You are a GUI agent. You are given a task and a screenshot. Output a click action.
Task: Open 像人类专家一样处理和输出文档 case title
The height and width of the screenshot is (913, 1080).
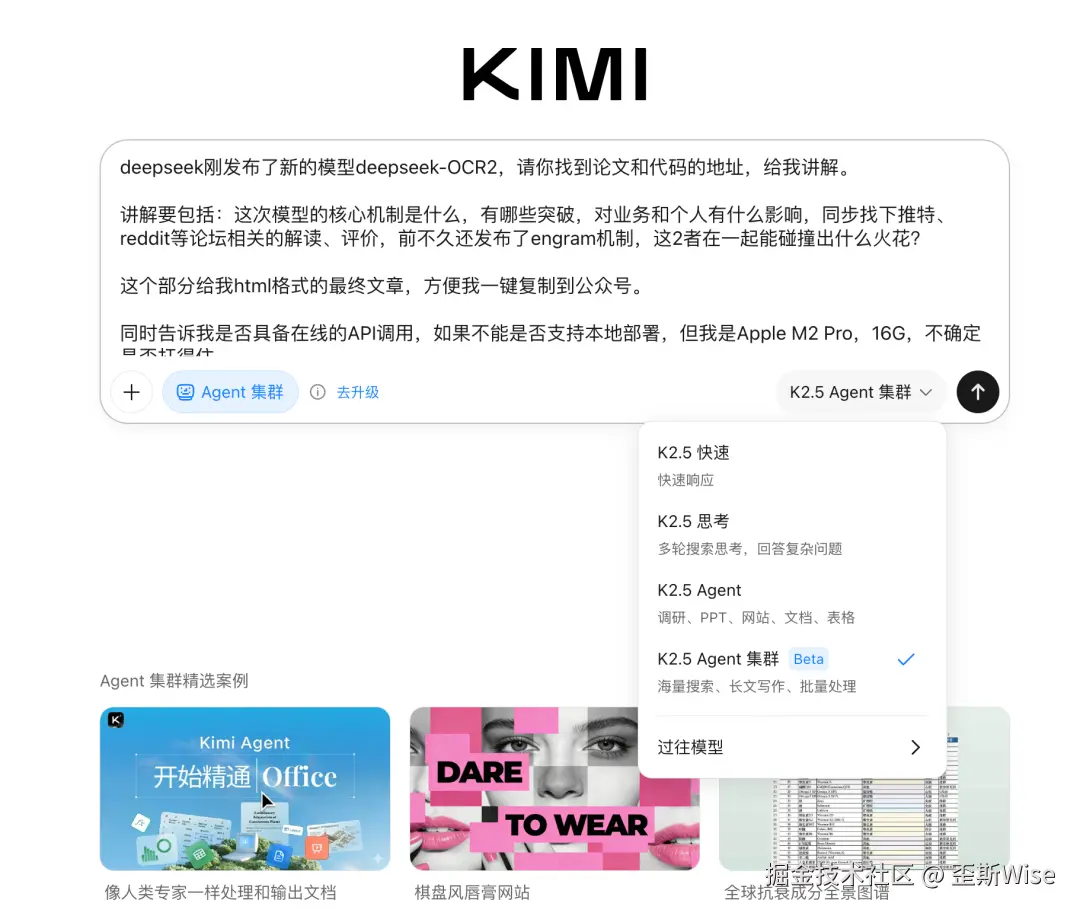[220, 892]
